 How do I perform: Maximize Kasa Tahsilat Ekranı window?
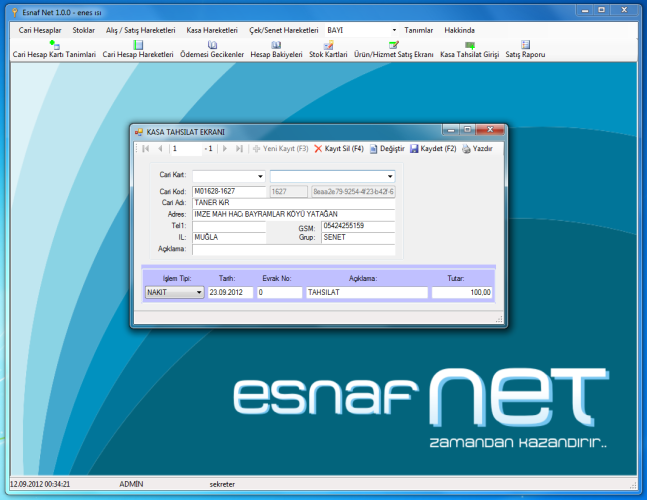[468, 130]
